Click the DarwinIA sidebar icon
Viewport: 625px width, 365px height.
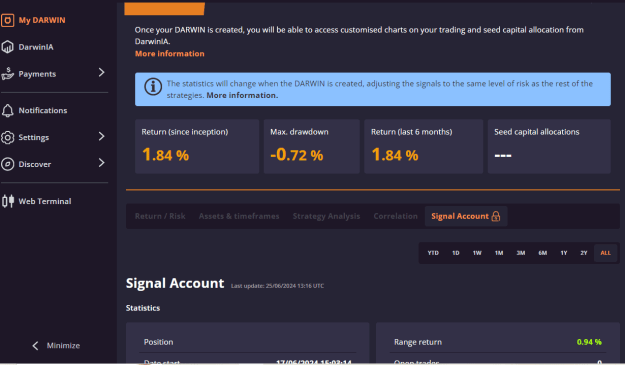coord(7,47)
